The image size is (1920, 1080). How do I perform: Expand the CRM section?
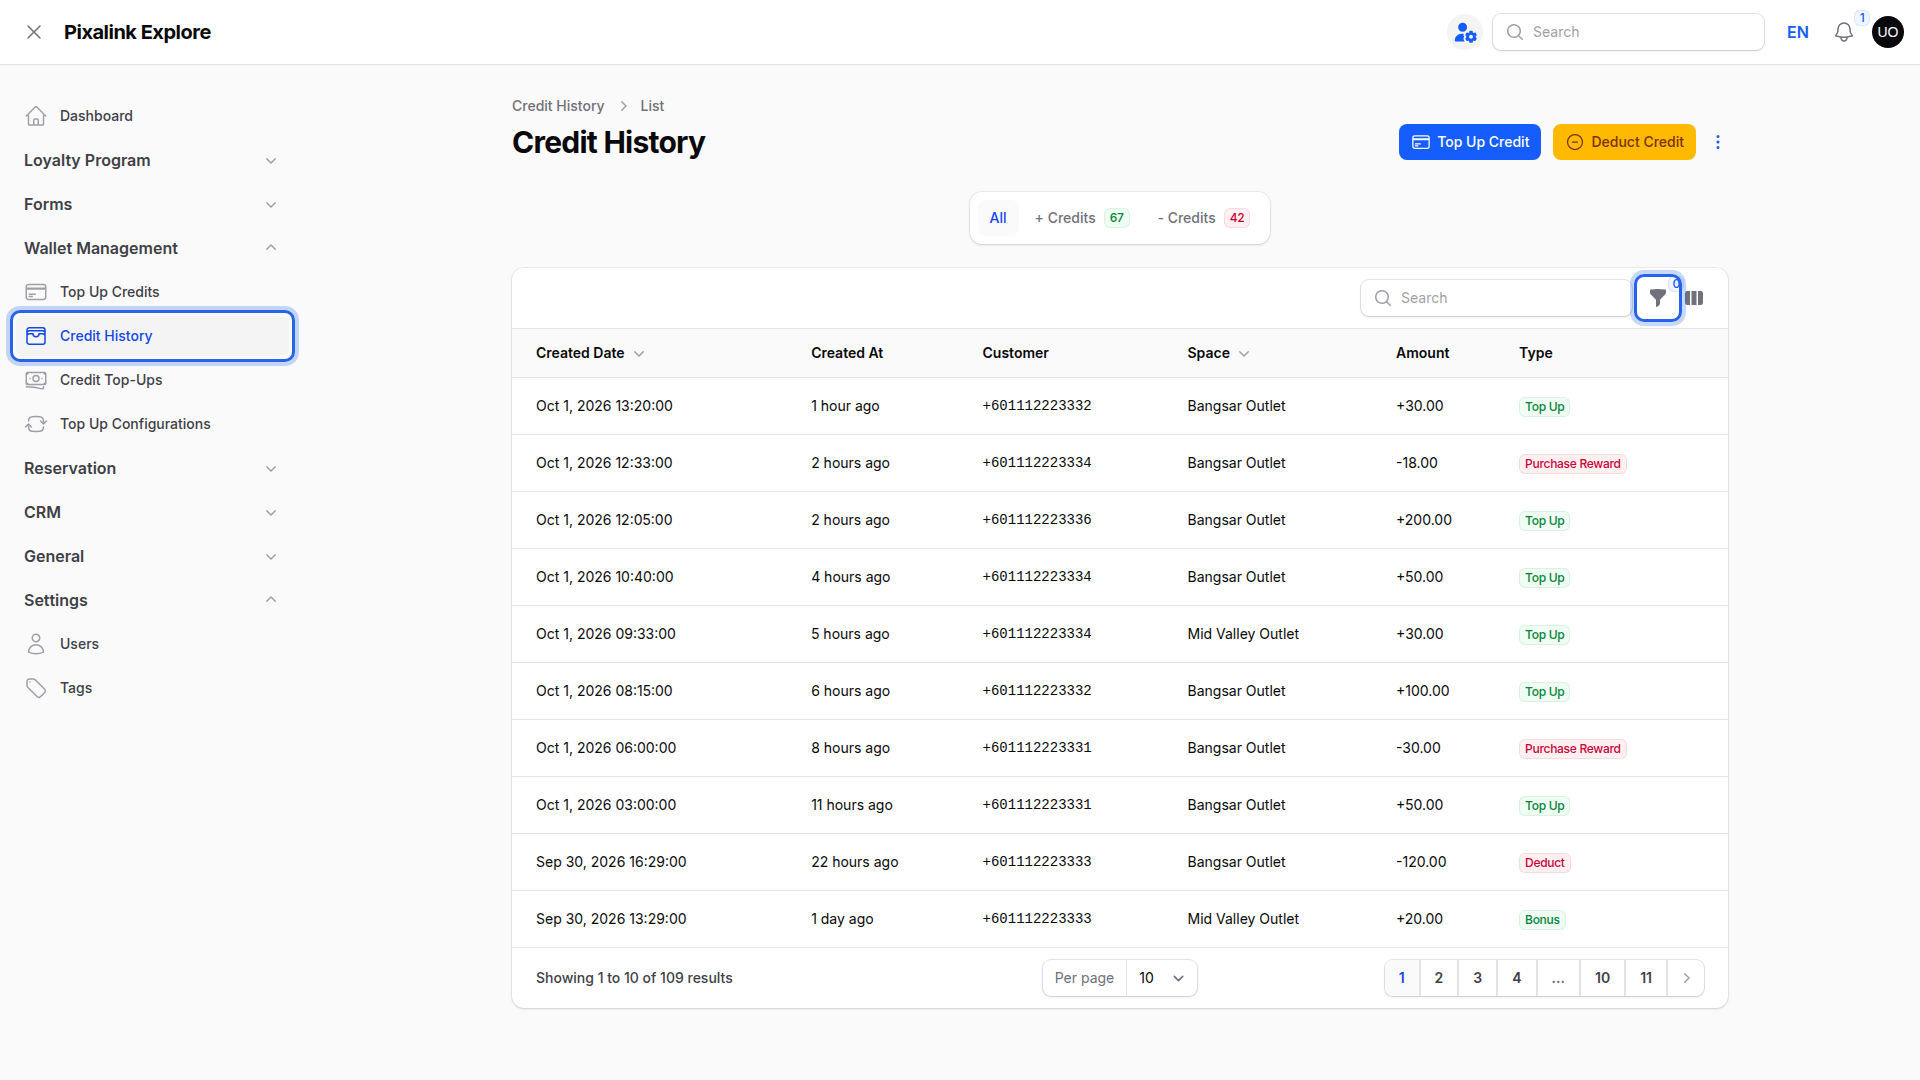click(150, 512)
